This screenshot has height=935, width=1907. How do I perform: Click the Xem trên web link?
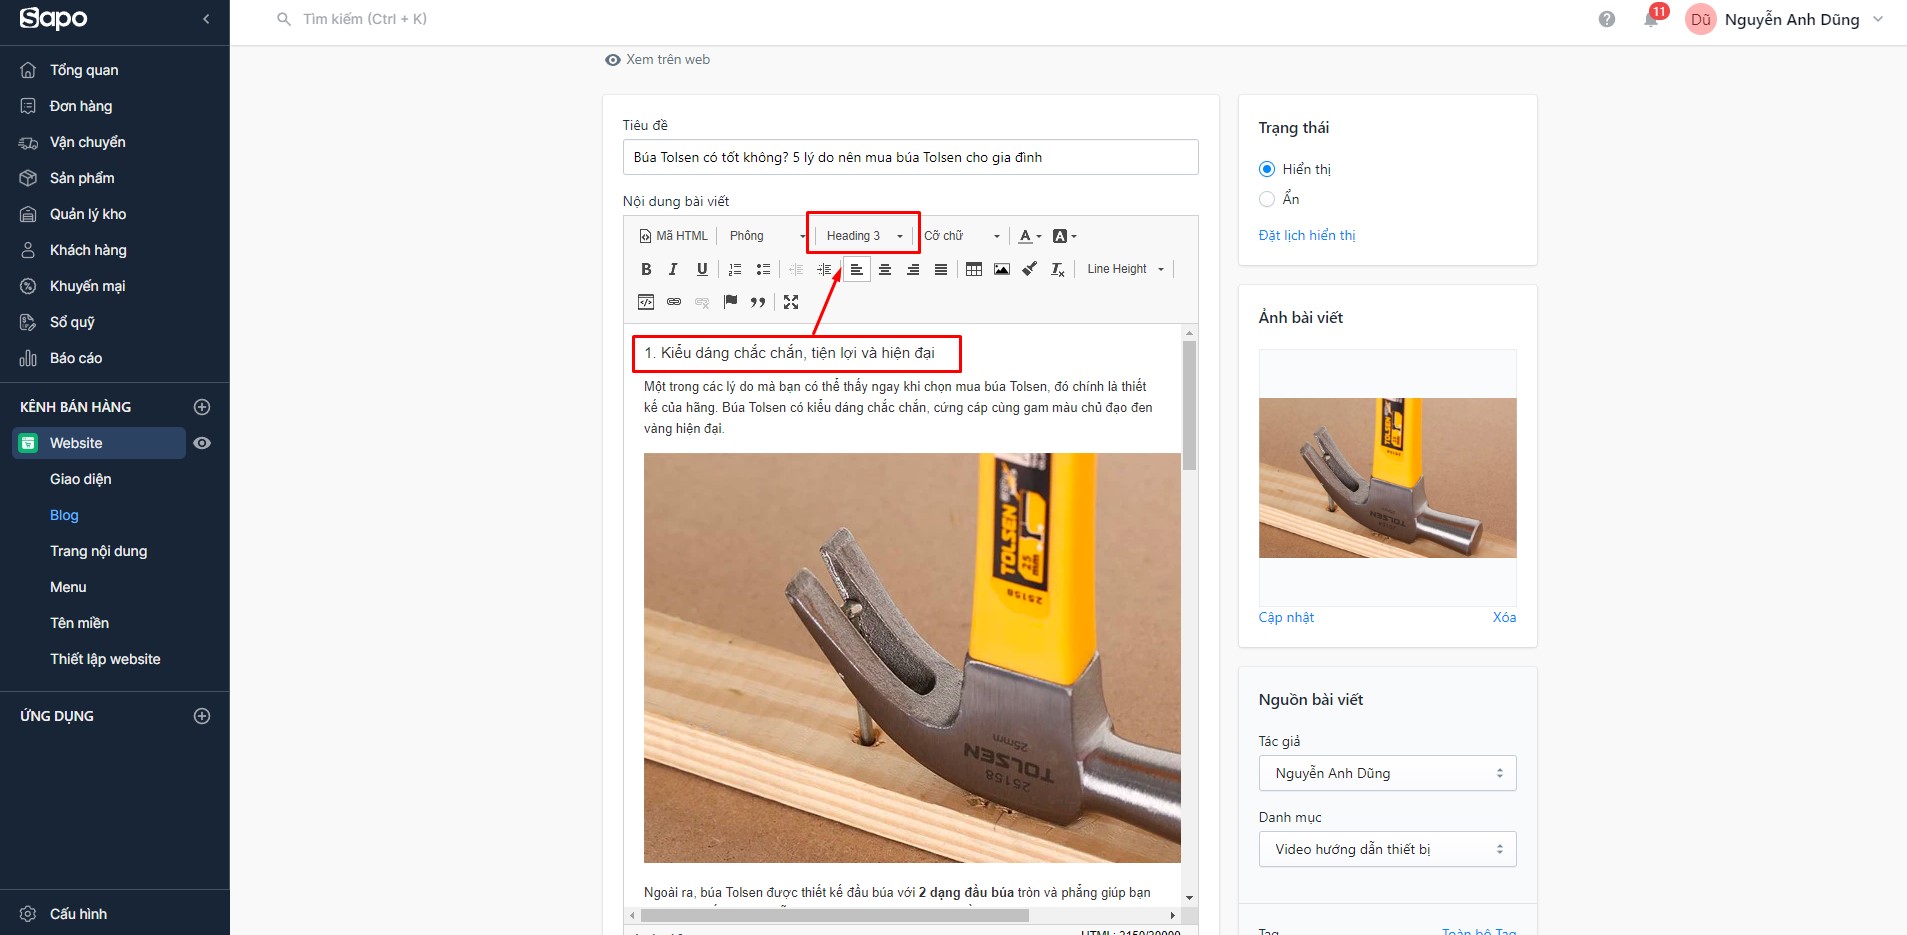coord(657,60)
